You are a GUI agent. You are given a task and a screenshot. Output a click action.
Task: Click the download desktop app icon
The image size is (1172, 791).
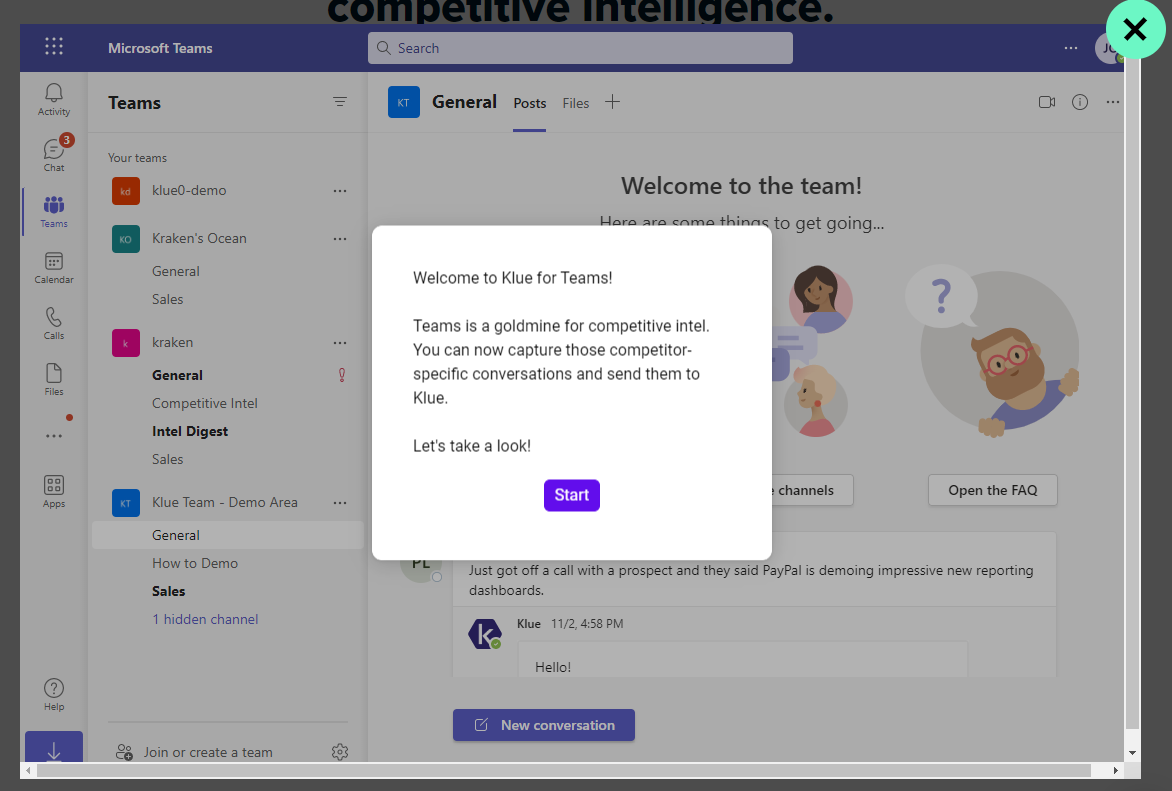pos(54,748)
